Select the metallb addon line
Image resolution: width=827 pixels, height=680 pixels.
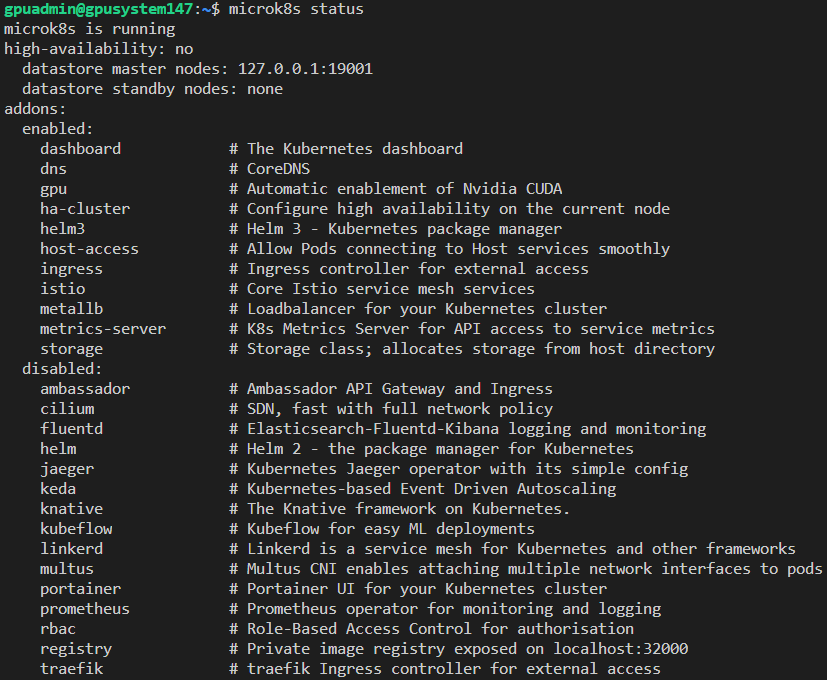70,308
